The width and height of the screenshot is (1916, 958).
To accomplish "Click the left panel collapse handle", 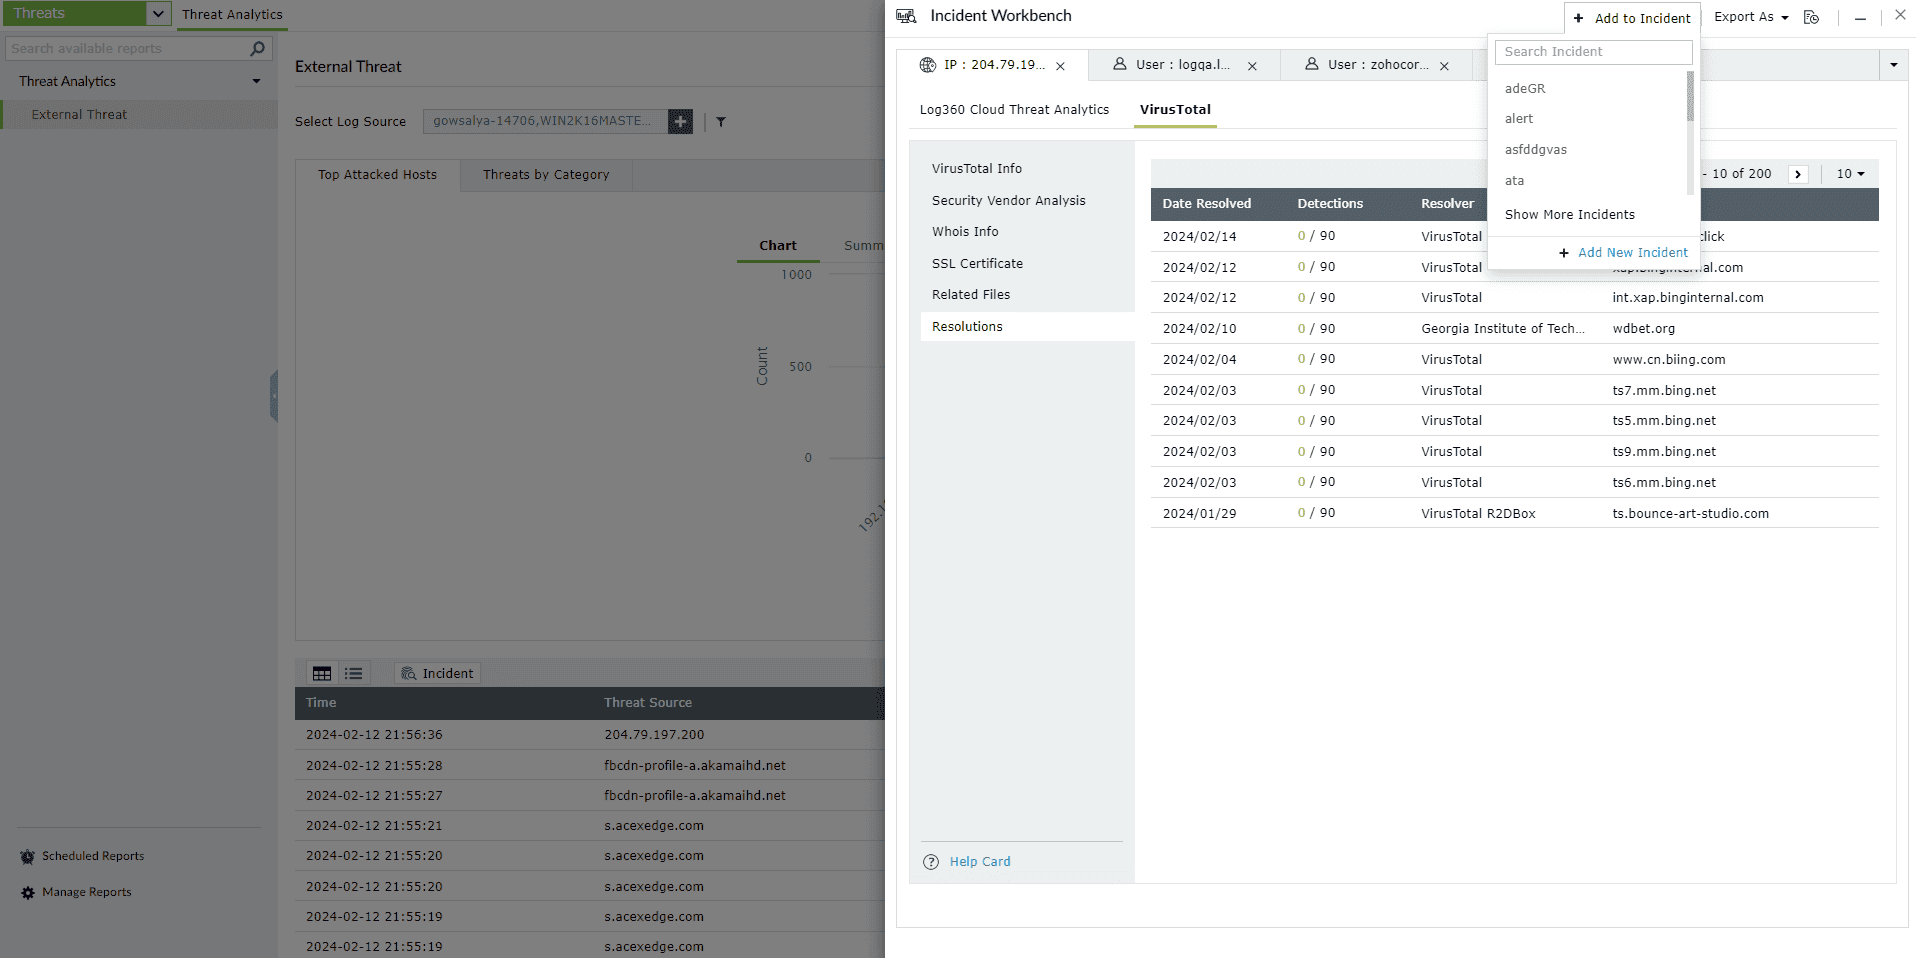I will 273,396.
